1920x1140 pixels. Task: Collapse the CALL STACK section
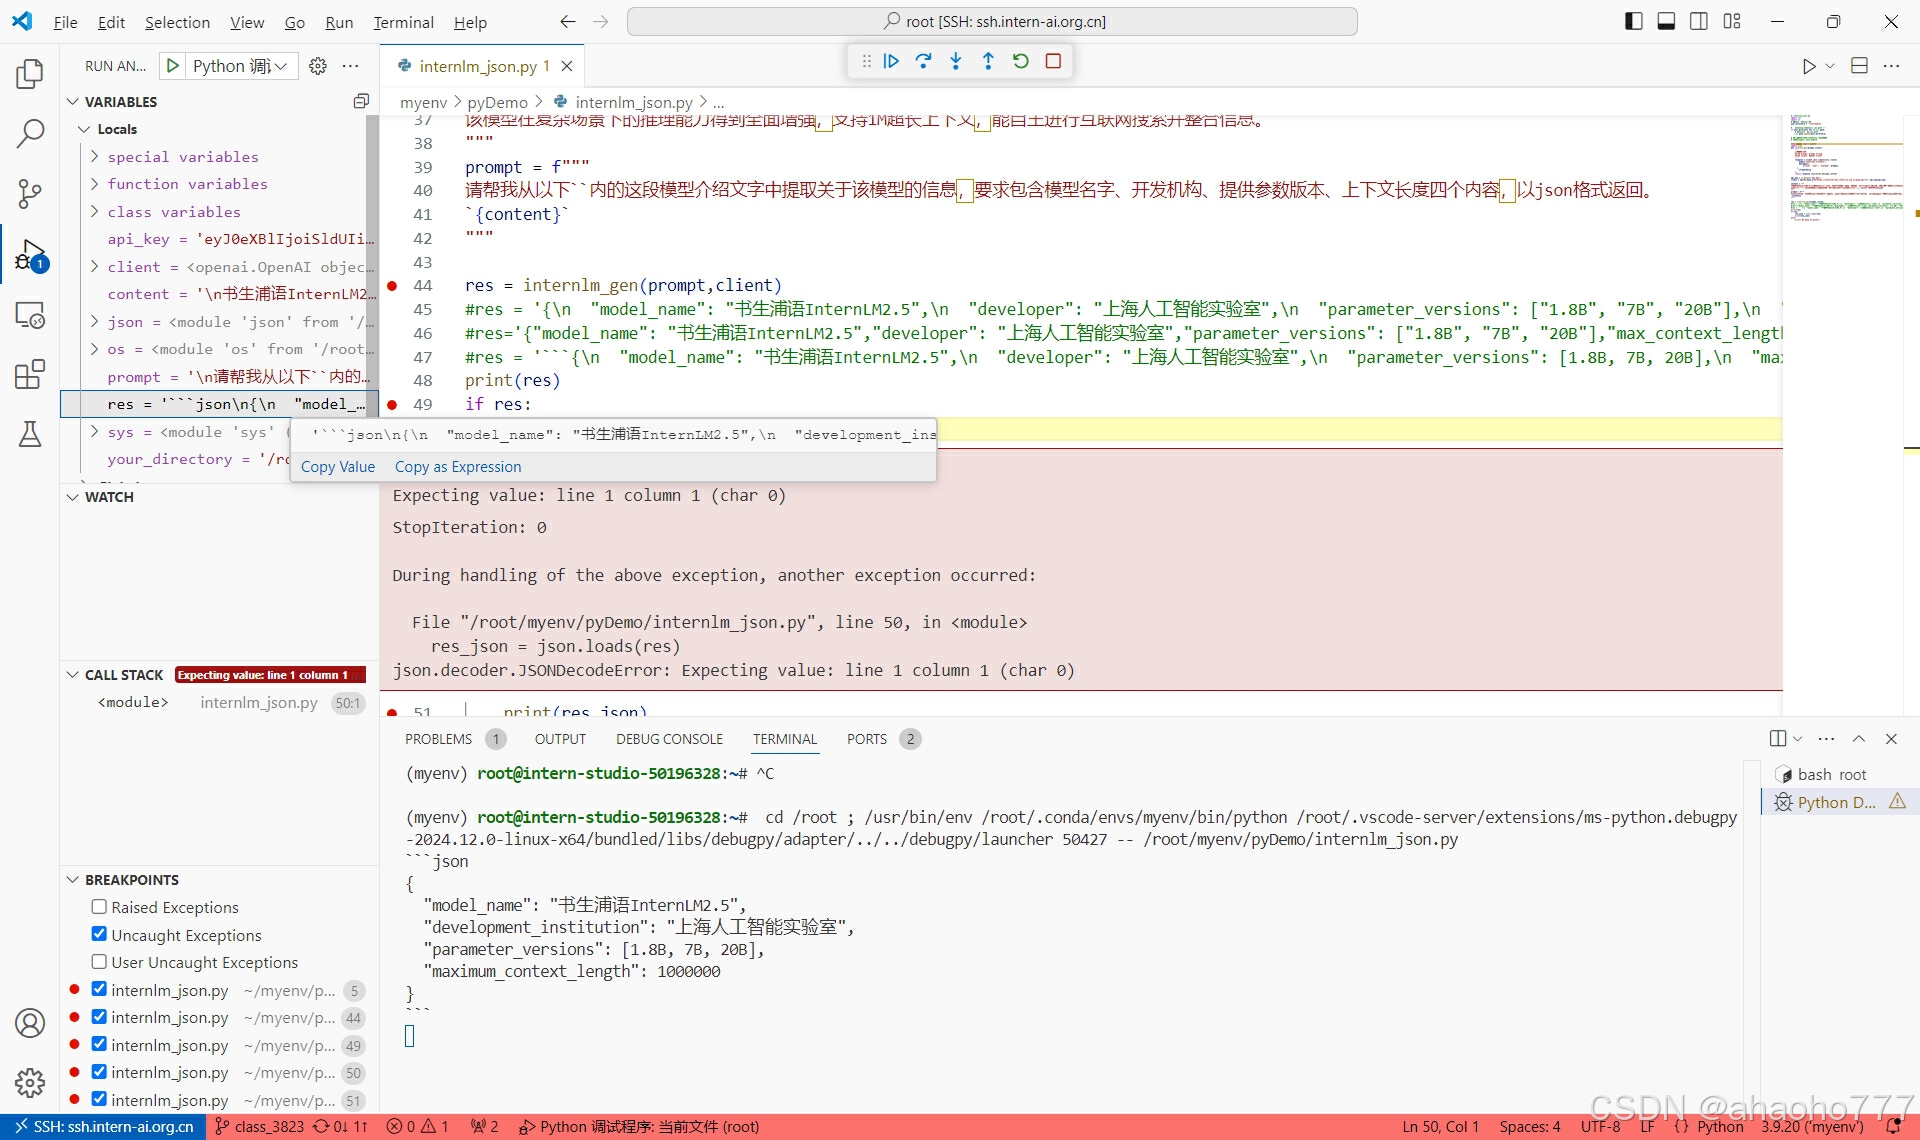tap(72, 675)
